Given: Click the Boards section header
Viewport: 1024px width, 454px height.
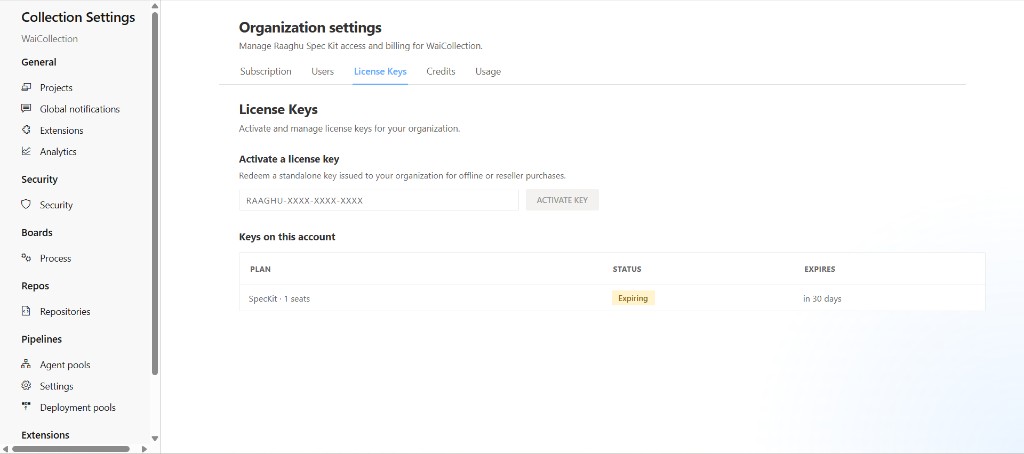Looking at the screenshot, I should (x=37, y=233).
